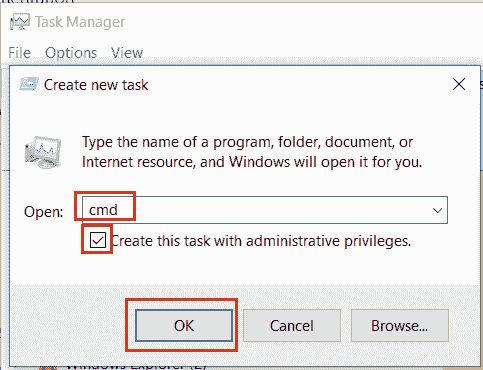Click the Task Manager icon in title bar
Screen dimensions: 483x370
[20, 22]
